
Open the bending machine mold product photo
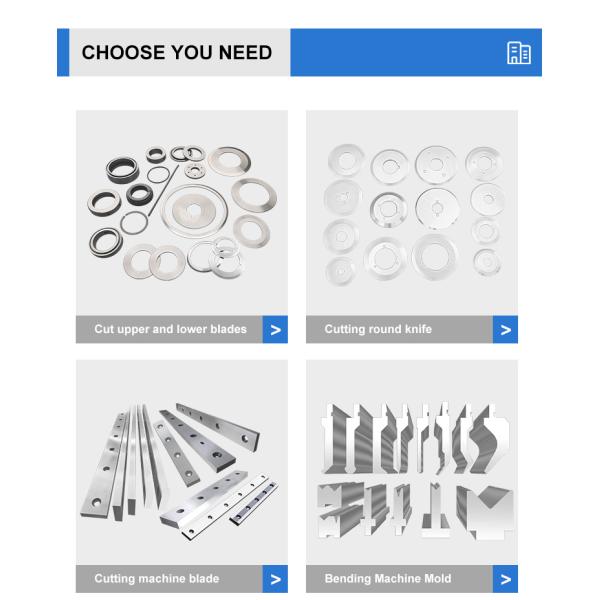pos(412,462)
